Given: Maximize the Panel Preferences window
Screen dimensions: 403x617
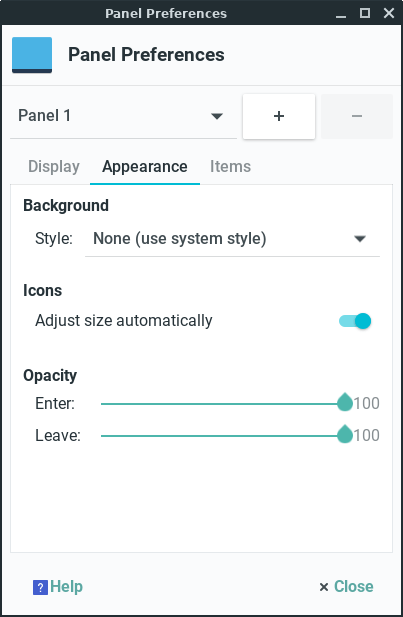Looking at the screenshot, I should 365,13.
